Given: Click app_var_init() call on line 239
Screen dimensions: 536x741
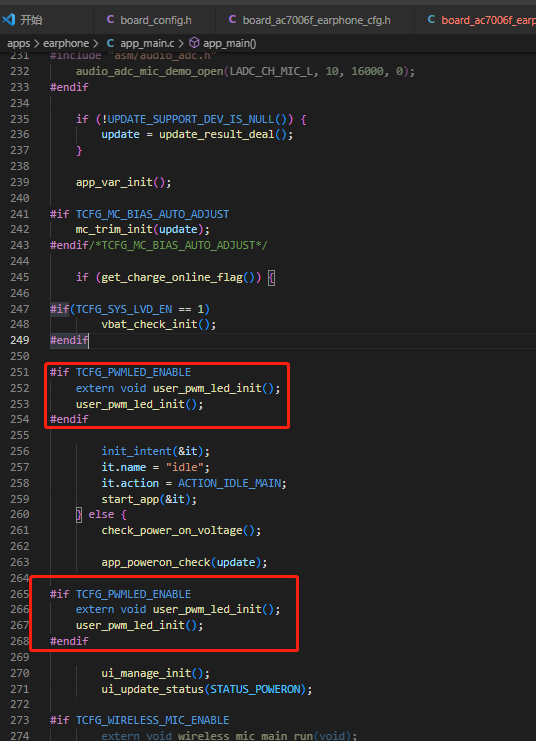Looking at the screenshot, I should click(121, 182).
